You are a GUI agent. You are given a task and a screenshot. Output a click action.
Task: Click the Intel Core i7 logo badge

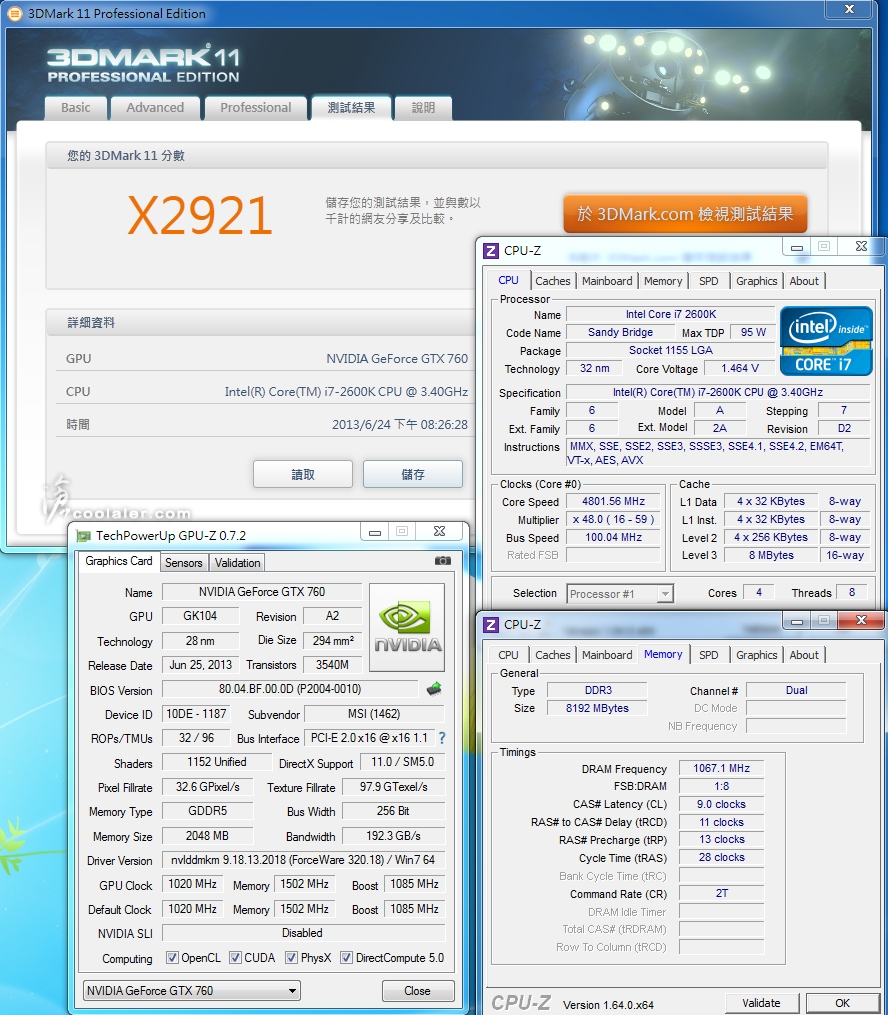[x=826, y=341]
